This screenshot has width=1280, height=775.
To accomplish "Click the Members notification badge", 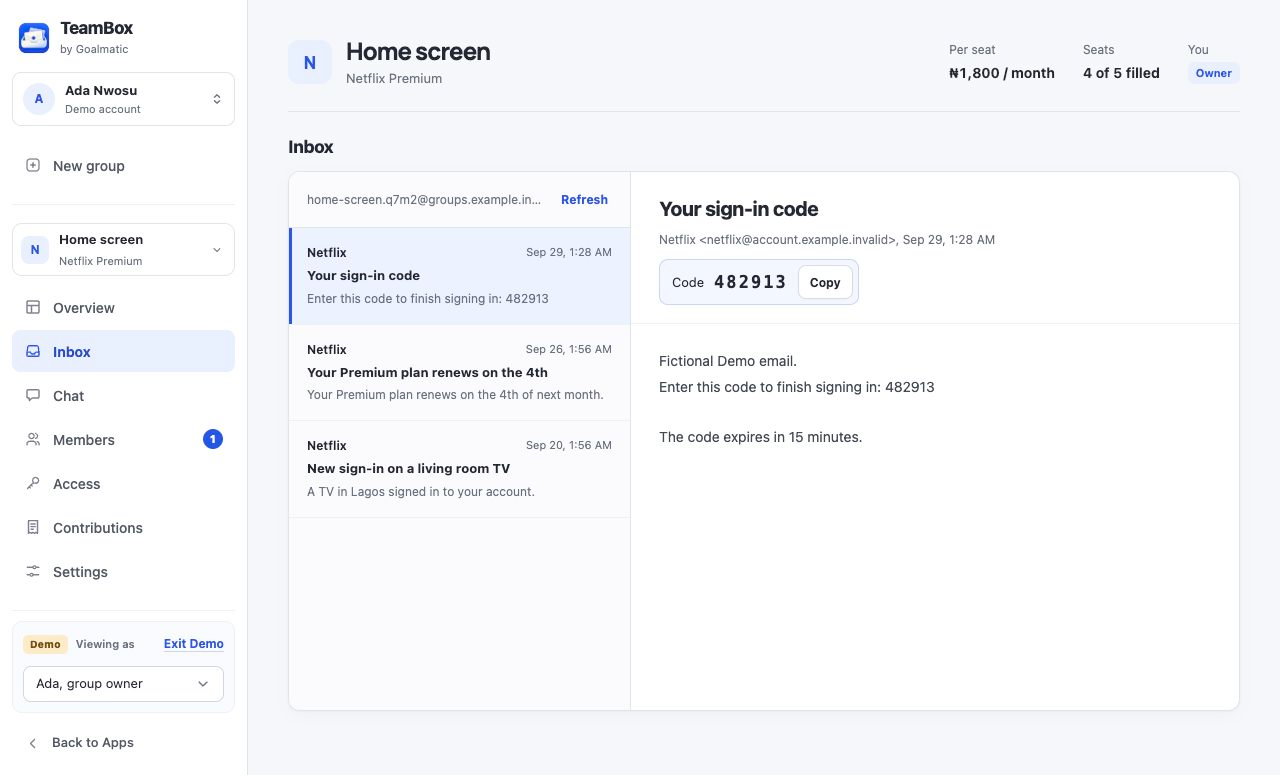I will click(213, 439).
